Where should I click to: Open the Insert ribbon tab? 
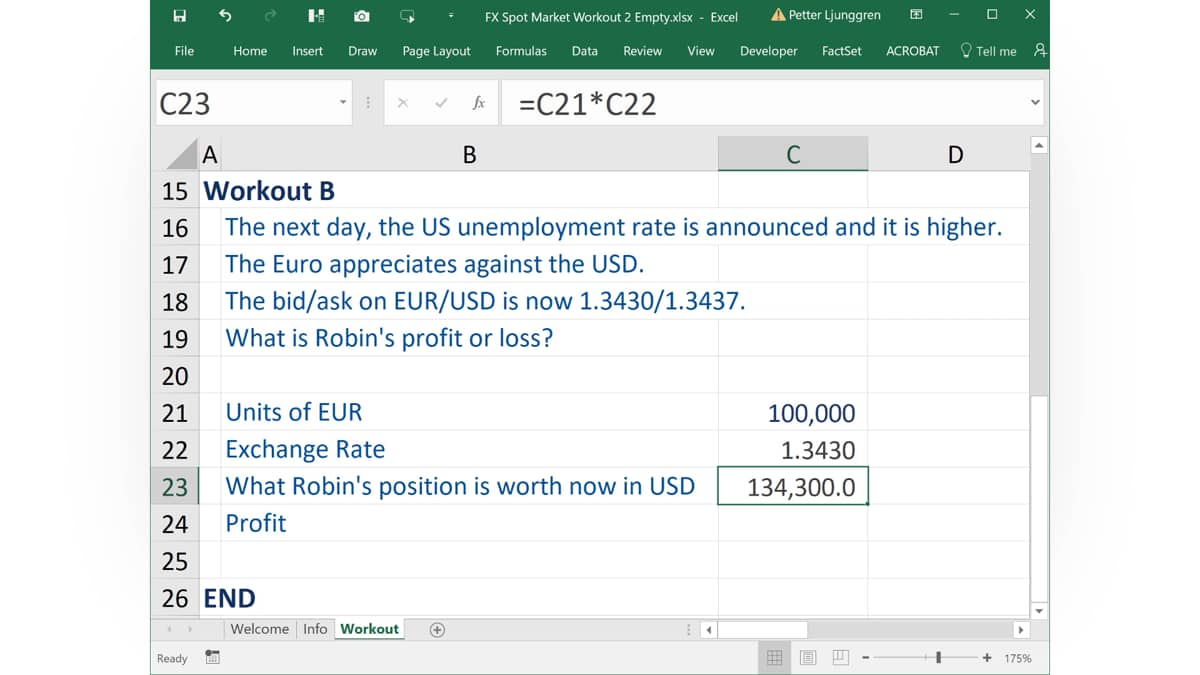307,51
